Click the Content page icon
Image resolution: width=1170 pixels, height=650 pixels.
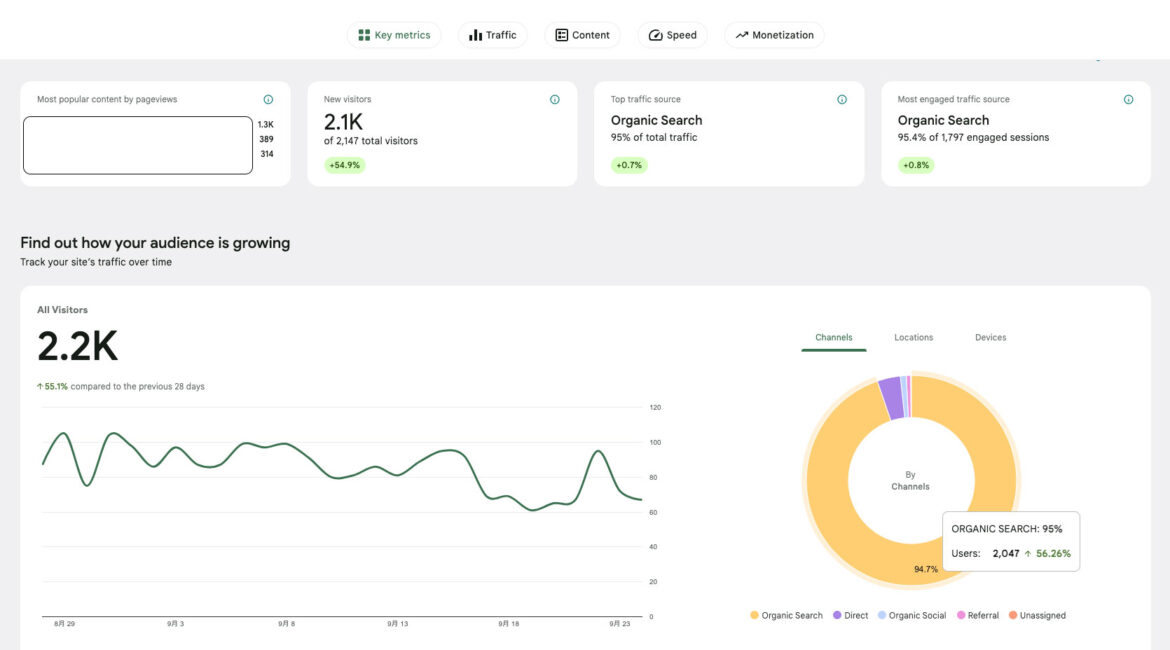click(562, 35)
